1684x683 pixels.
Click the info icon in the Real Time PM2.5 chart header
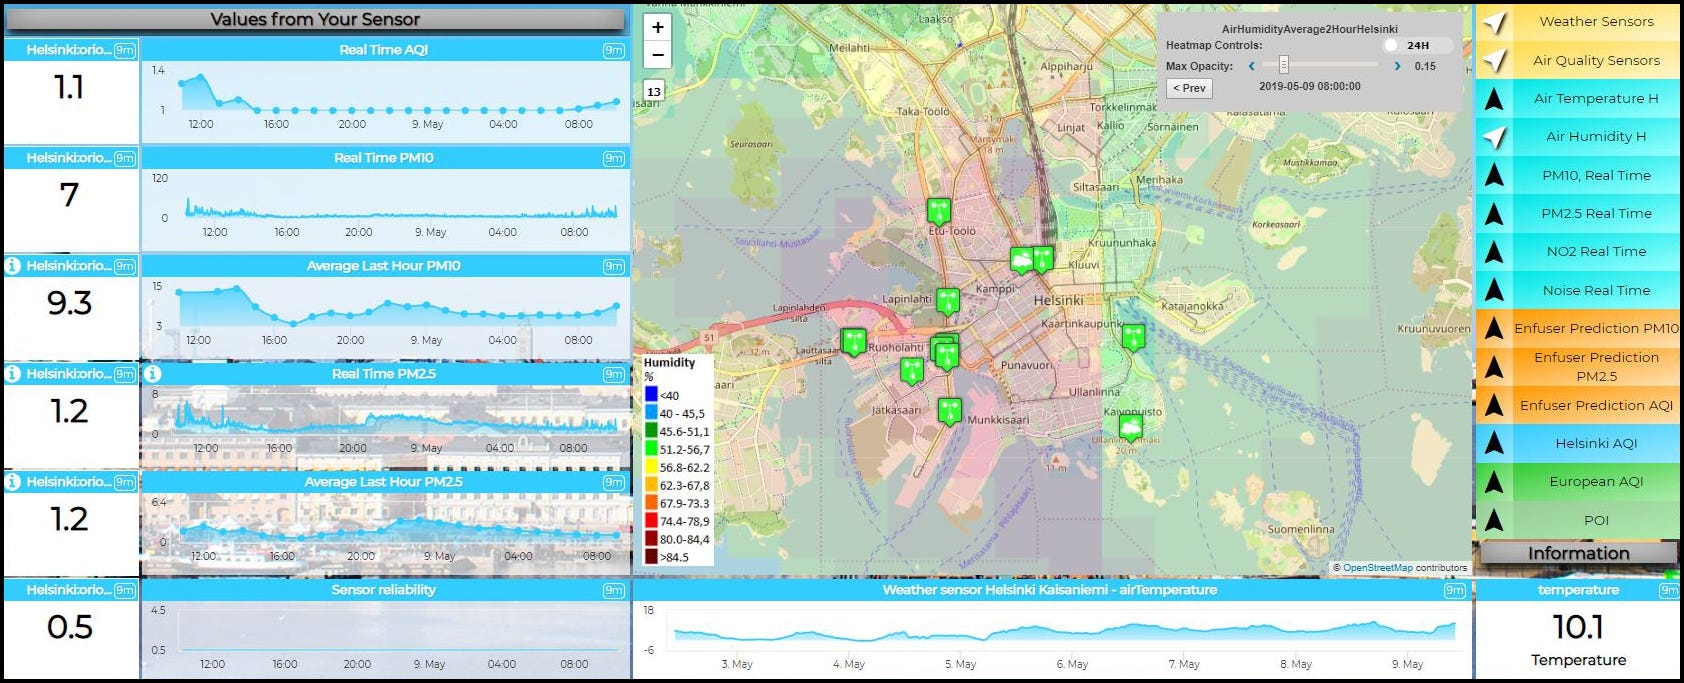(153, 374)
